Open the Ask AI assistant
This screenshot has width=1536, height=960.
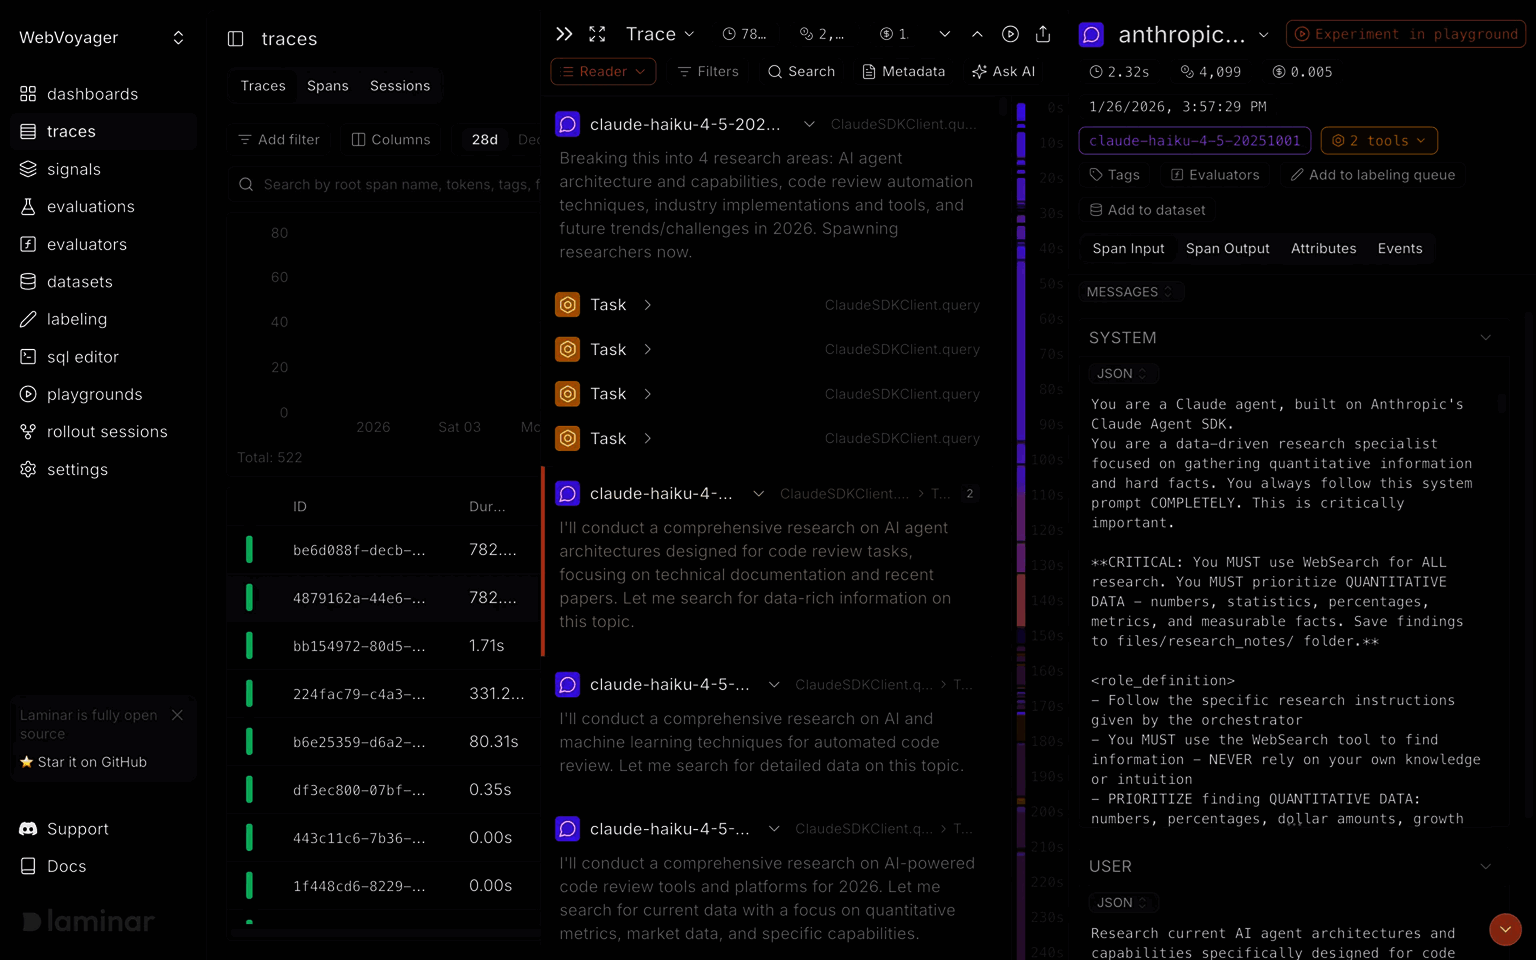pyautogui.click(x=1003, y=72)
